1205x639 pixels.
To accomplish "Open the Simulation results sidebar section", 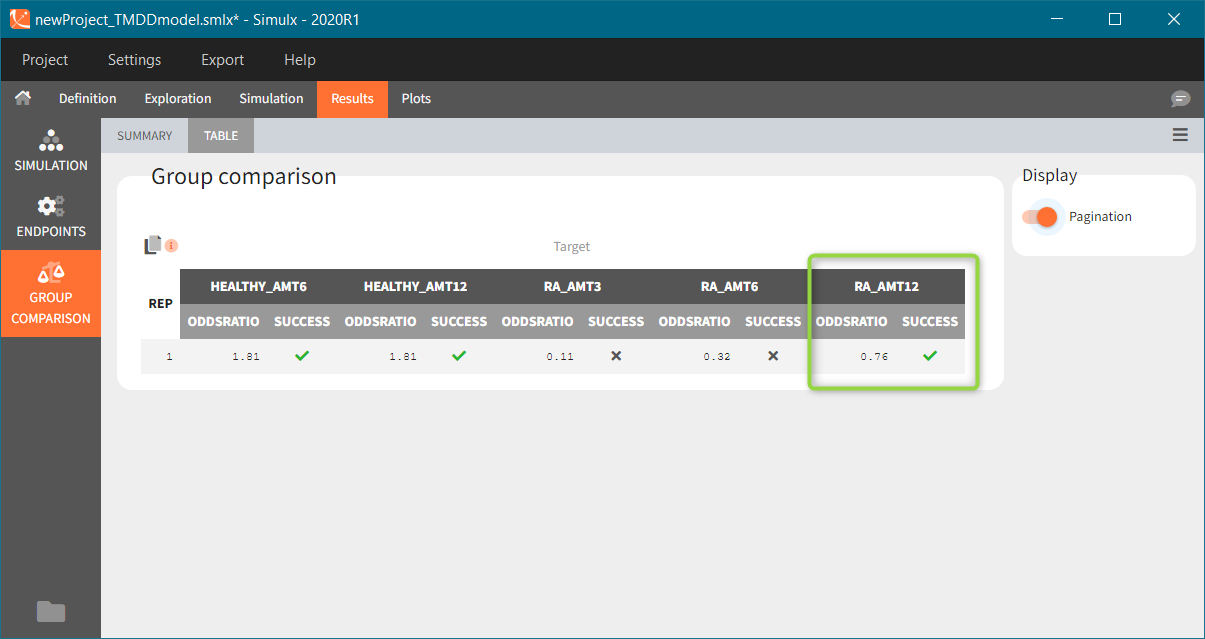I will pyautogui.click(x=51, y=151).
